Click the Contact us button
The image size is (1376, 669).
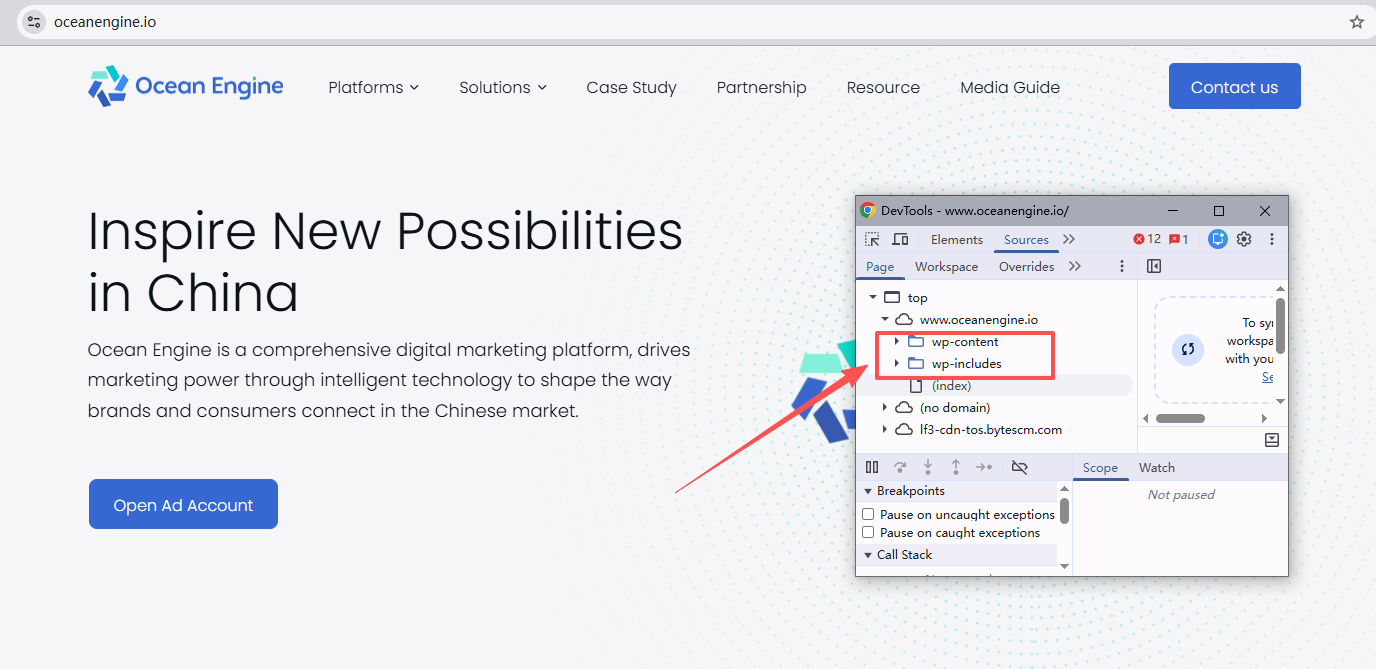[x=1235, y=86]
